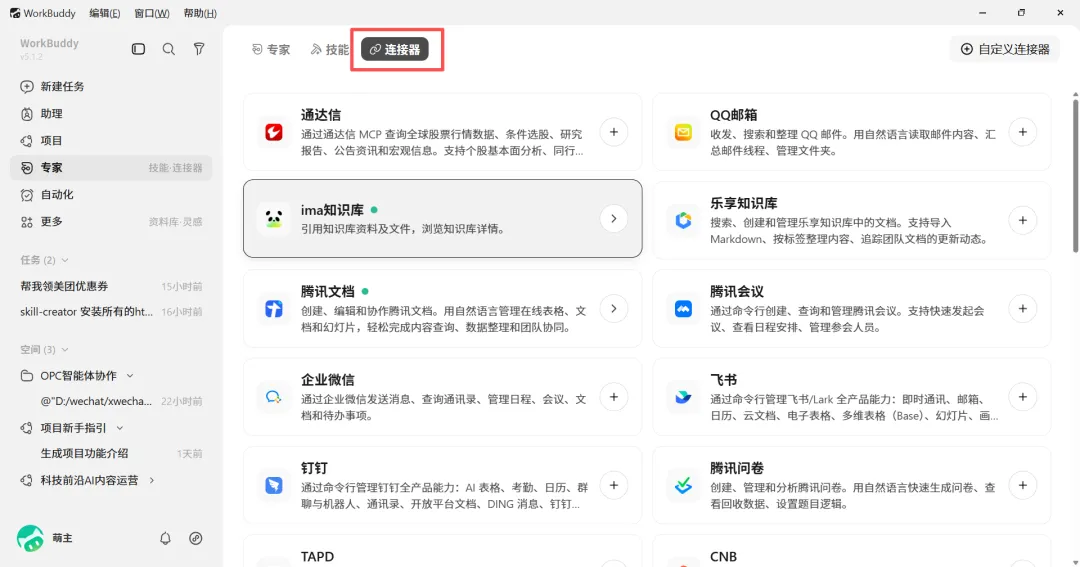Expand 科技前沿AI内容运营 chevron
1080x567 pixels.
(152, 480)
